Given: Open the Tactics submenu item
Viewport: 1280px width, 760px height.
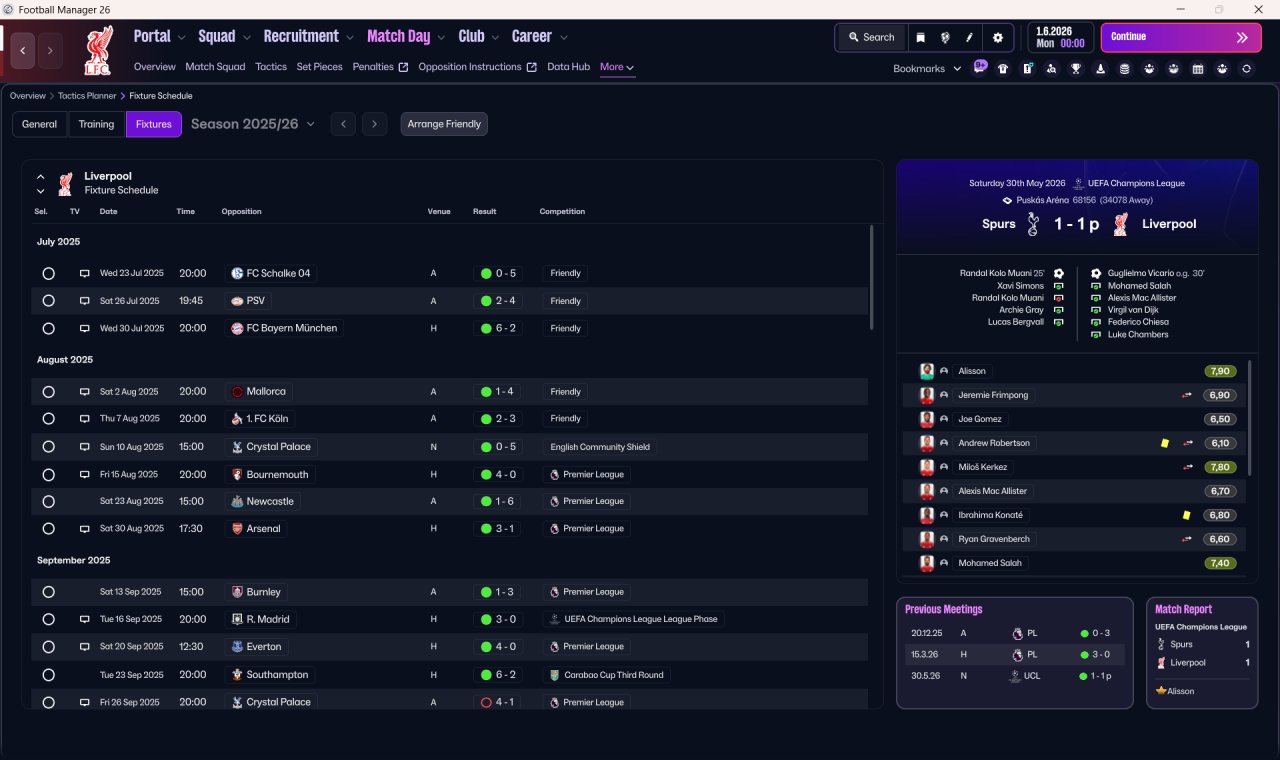Looking at the screenshot, I should point(271,67).
